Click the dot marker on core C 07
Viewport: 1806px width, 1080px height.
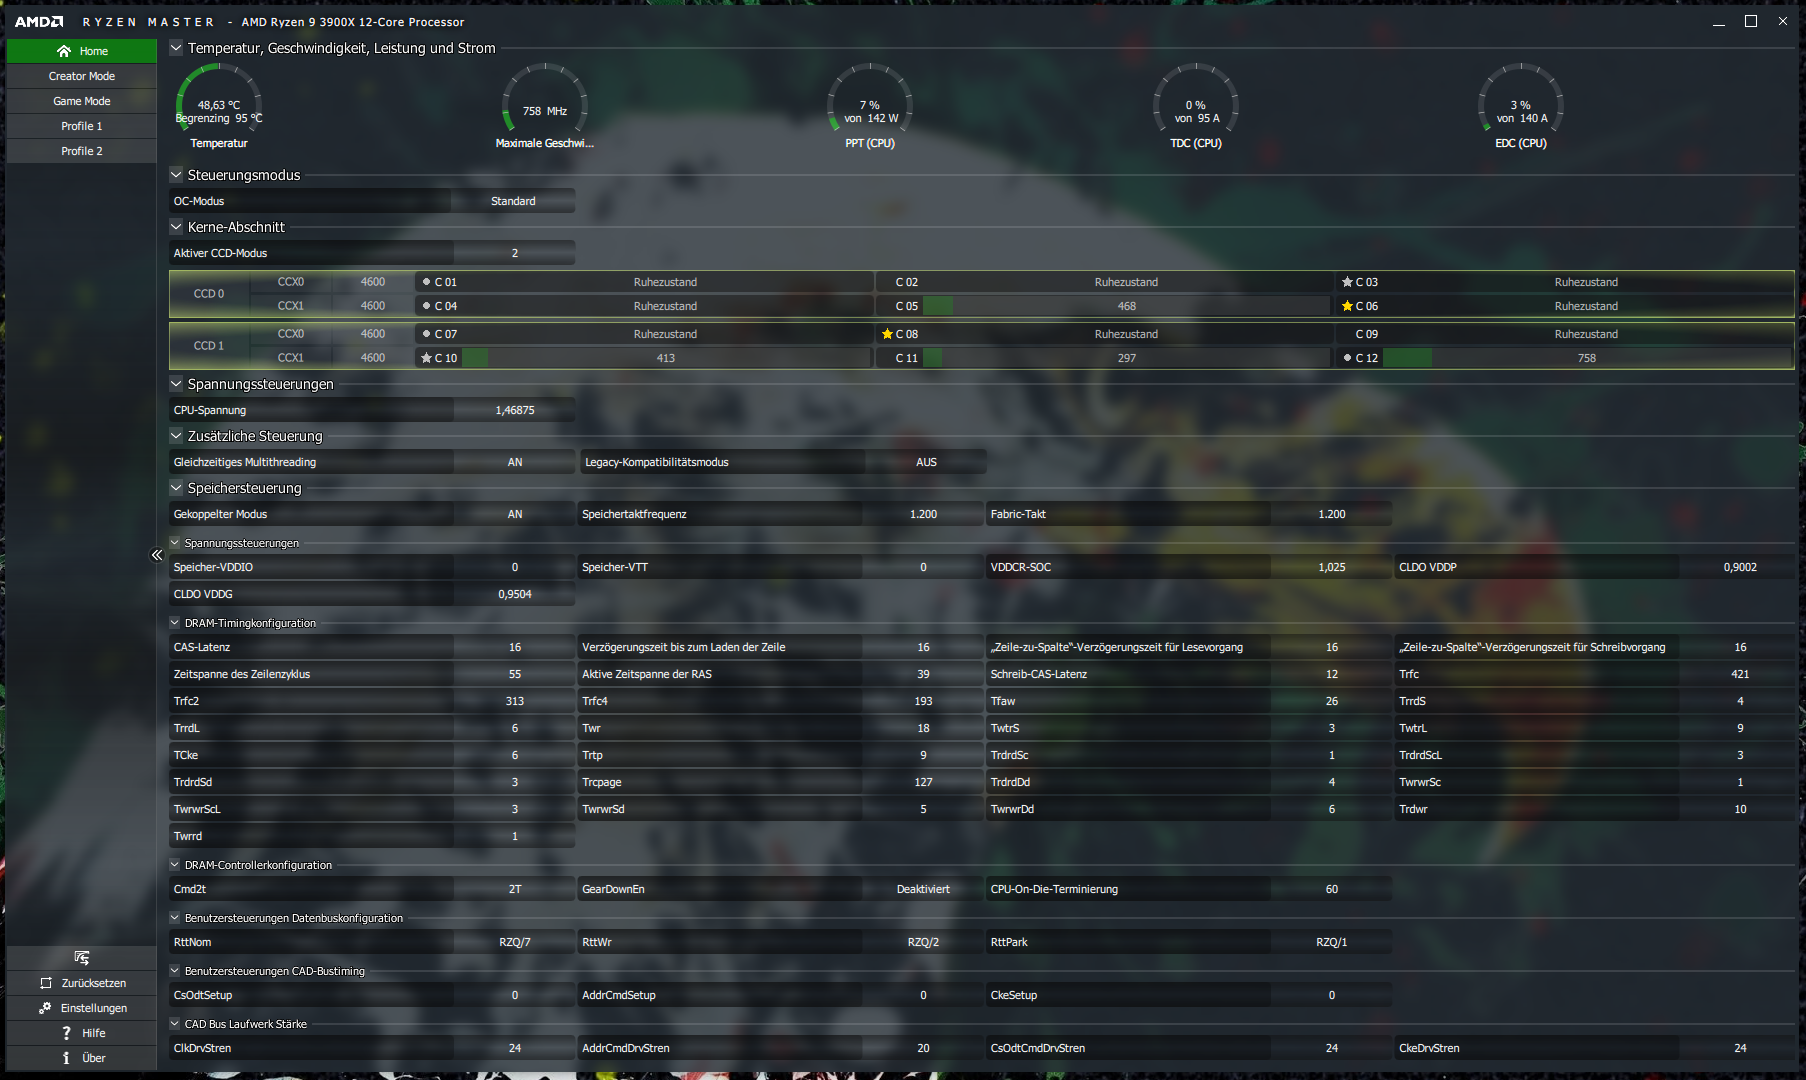426,334
